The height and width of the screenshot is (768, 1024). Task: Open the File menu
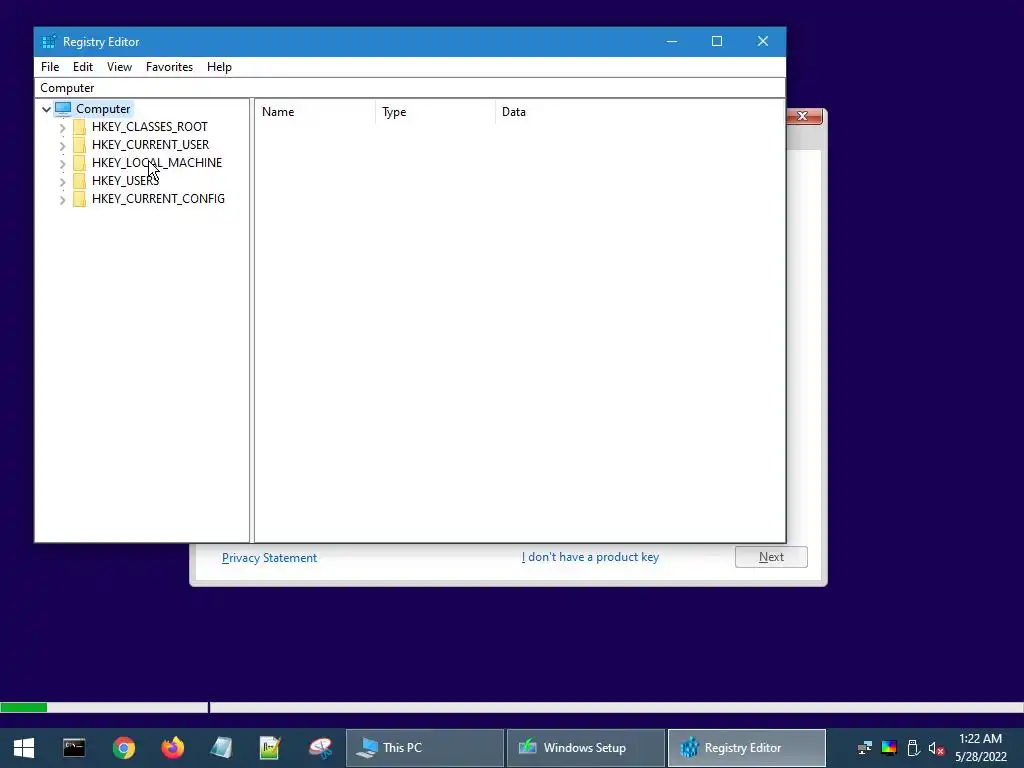click(50, 67)
